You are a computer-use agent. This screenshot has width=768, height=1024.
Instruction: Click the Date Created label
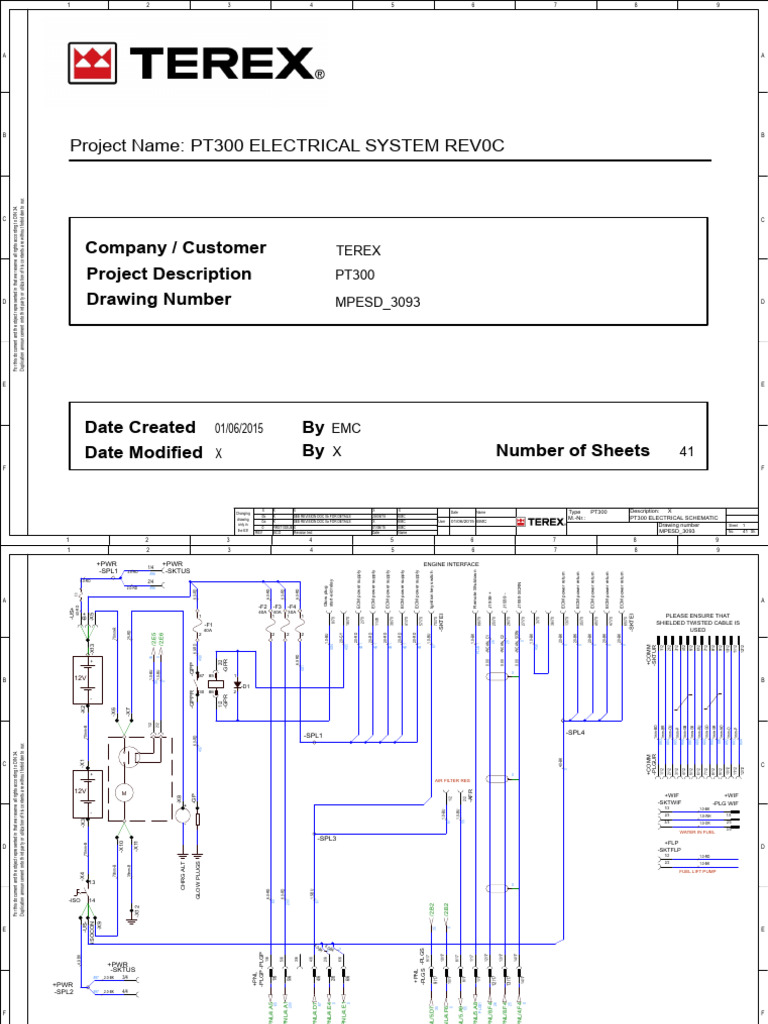click(x=140, y=427)
